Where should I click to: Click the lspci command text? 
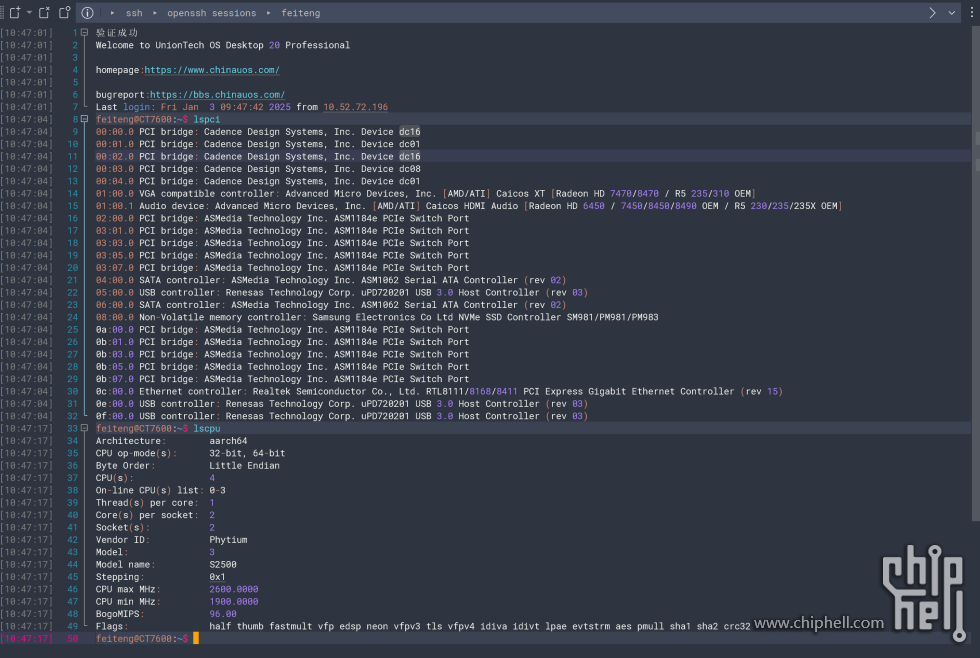[207, 119]
